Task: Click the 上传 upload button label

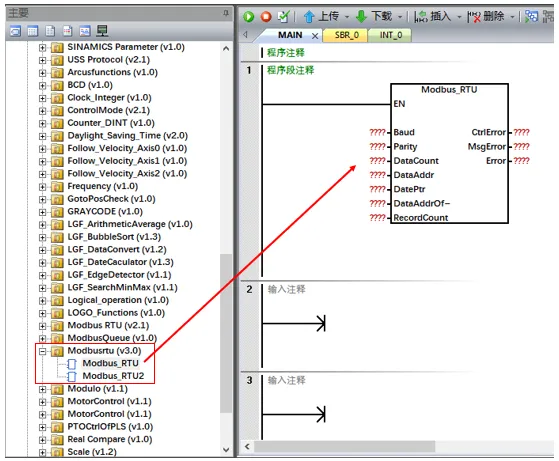Action: pos(328,16)
